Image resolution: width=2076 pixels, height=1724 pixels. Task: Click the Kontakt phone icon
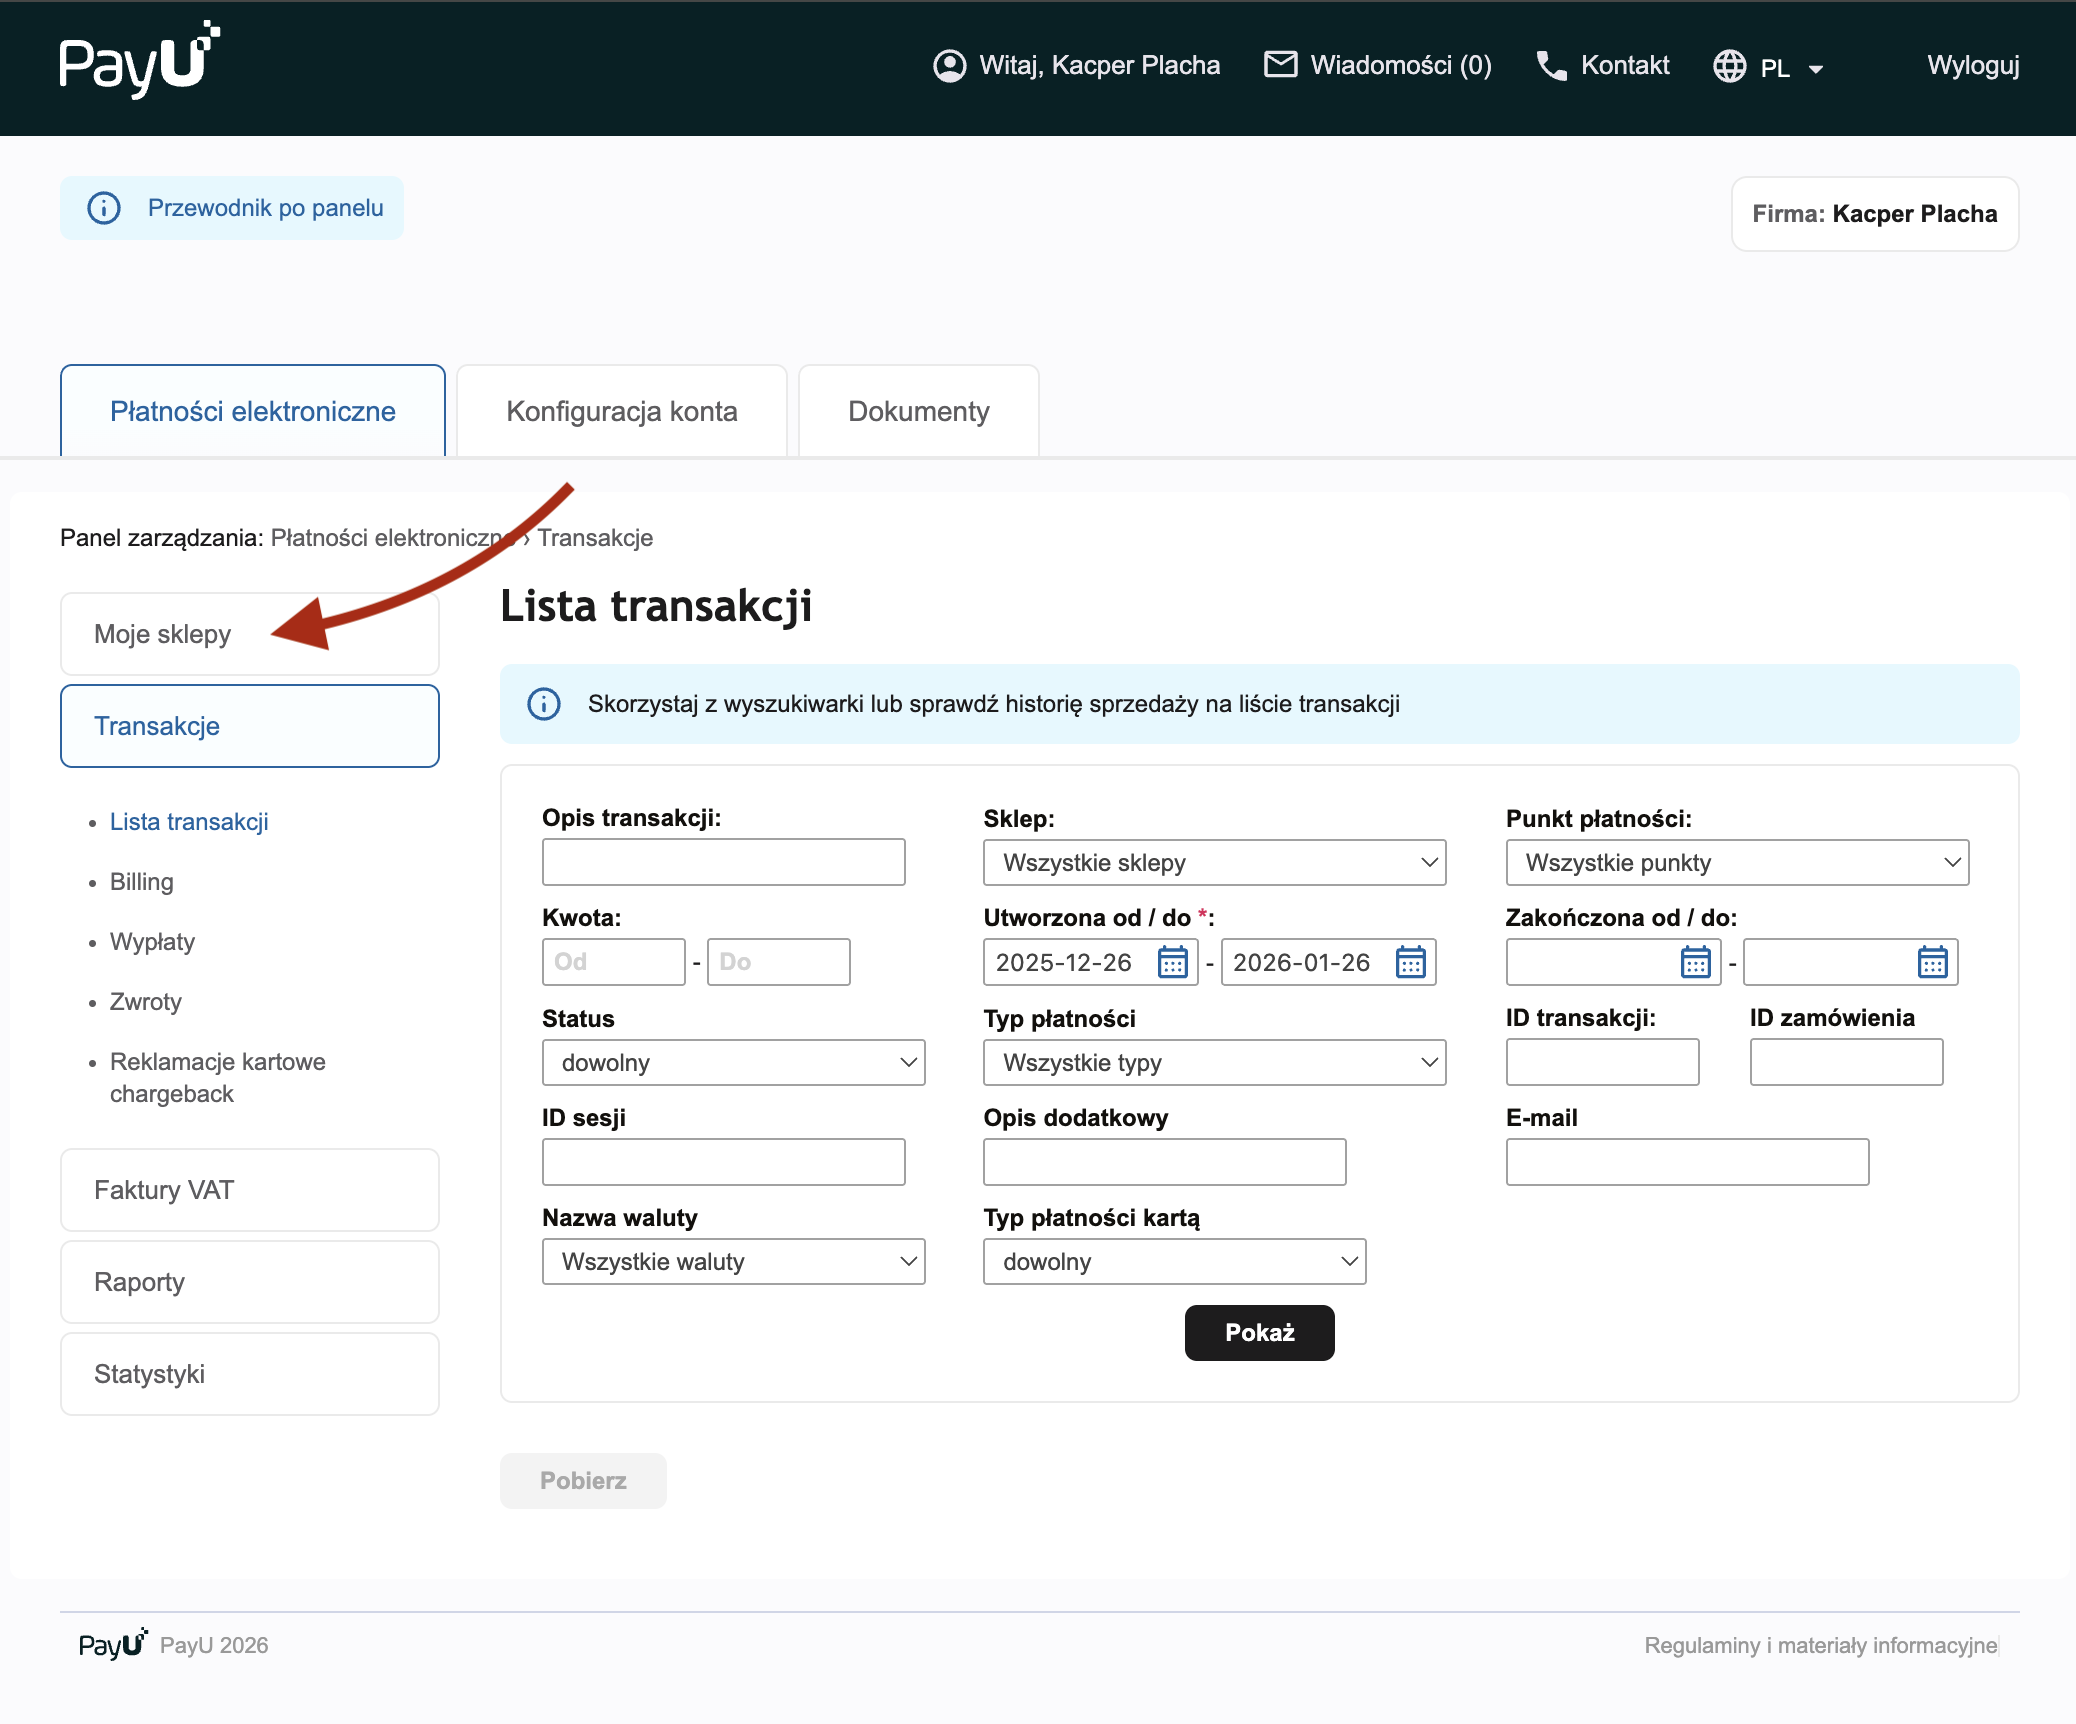click(x=1551, y=66)
